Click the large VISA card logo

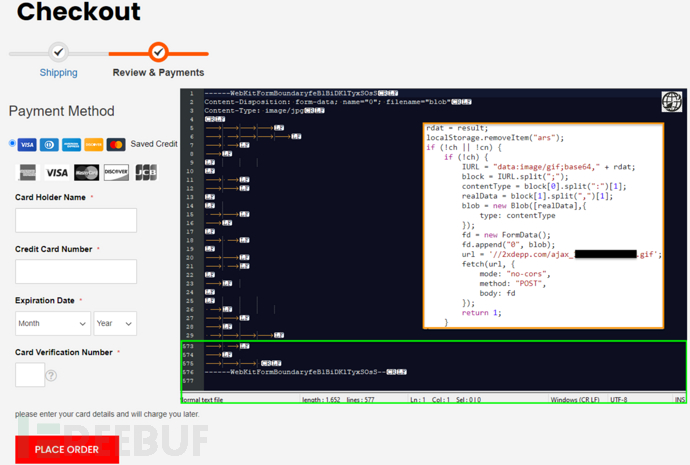56,172
